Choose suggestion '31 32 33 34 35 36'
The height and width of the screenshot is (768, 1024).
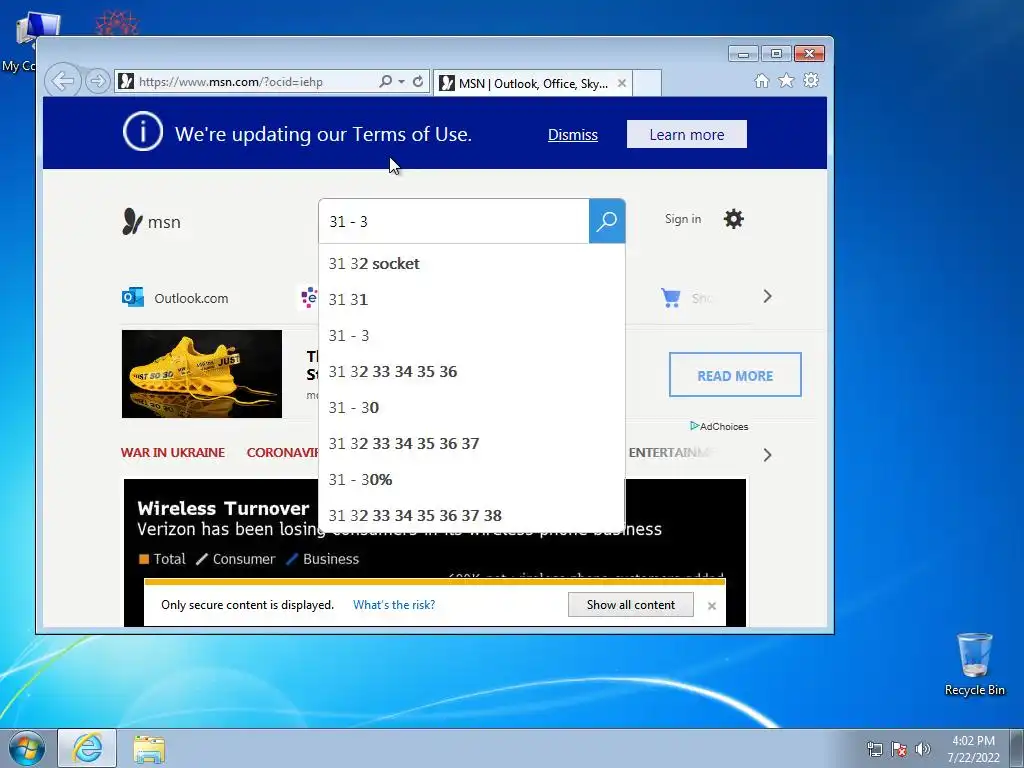pyautogui.click(x=472, y=371)
